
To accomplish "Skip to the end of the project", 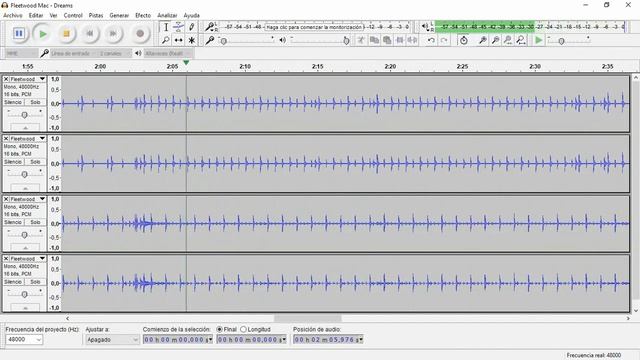I will (113, 33).
